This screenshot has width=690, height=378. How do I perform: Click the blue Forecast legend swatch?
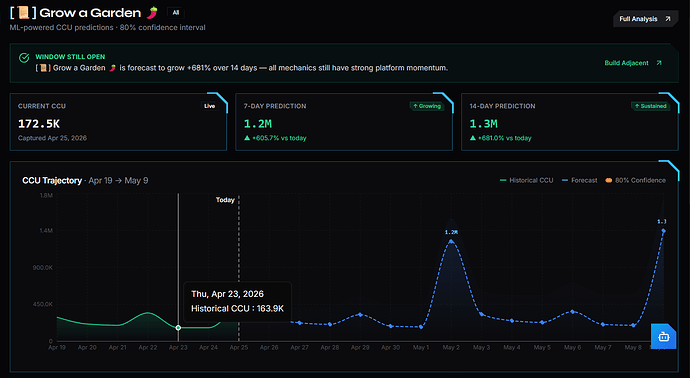tap(565, 180)
